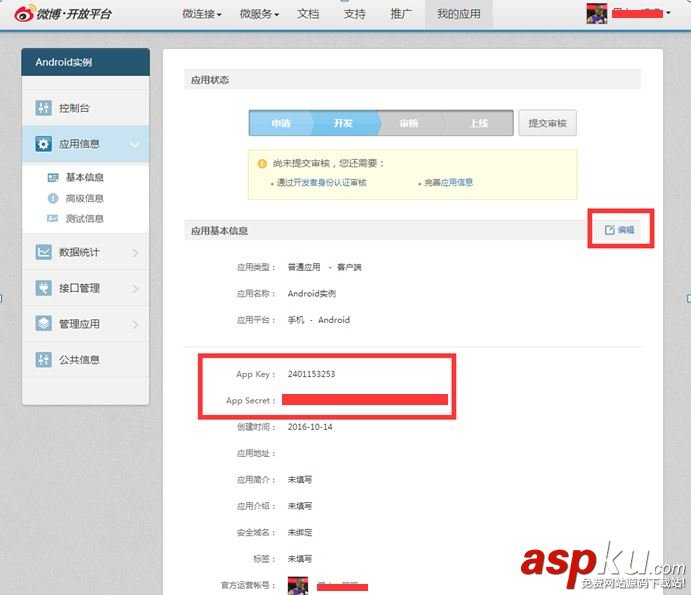Expand the 数据统计 chevron
This screenshot has height=595, width=691.
click(x=135, y=253)
